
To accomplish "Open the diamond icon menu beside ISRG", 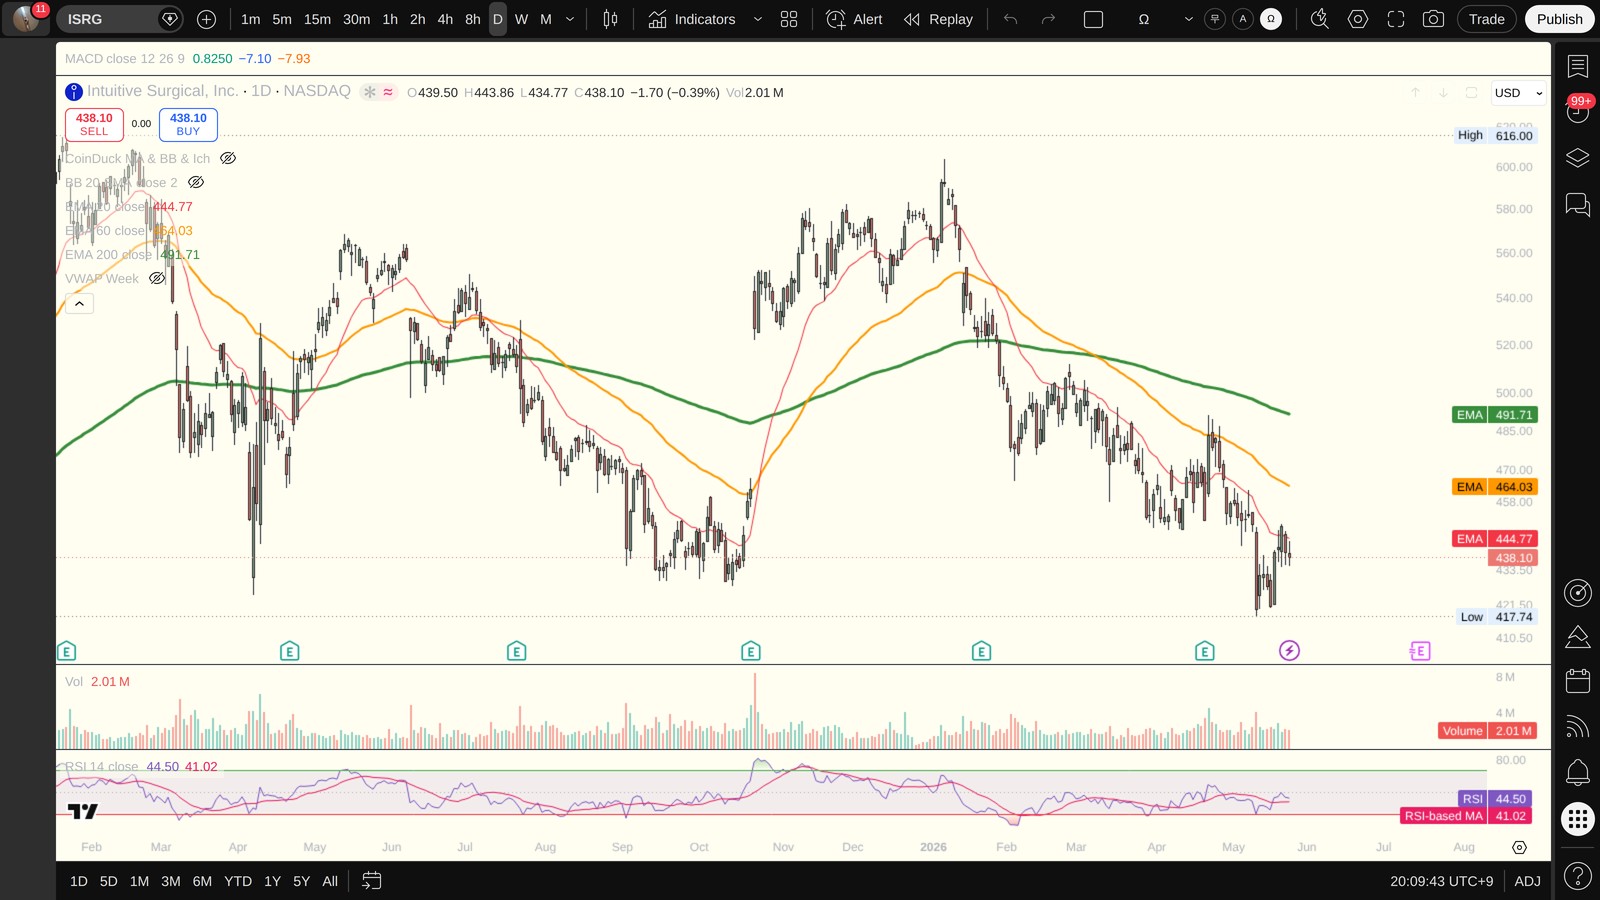I will click(x=170, y=19).
